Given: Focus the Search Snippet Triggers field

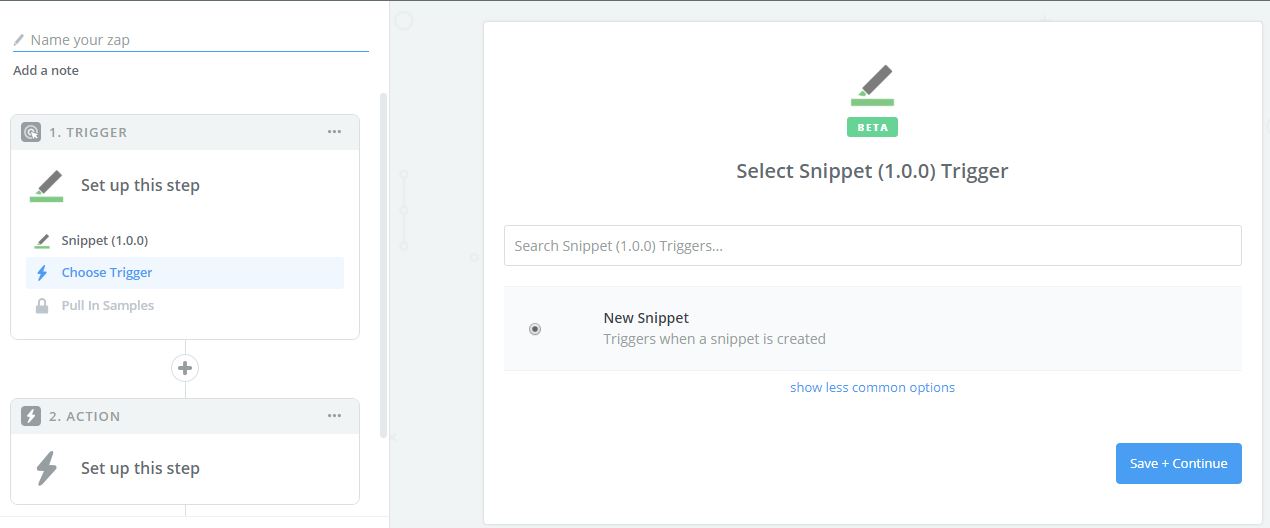Looking at the screenshot, I should point(872,245).
